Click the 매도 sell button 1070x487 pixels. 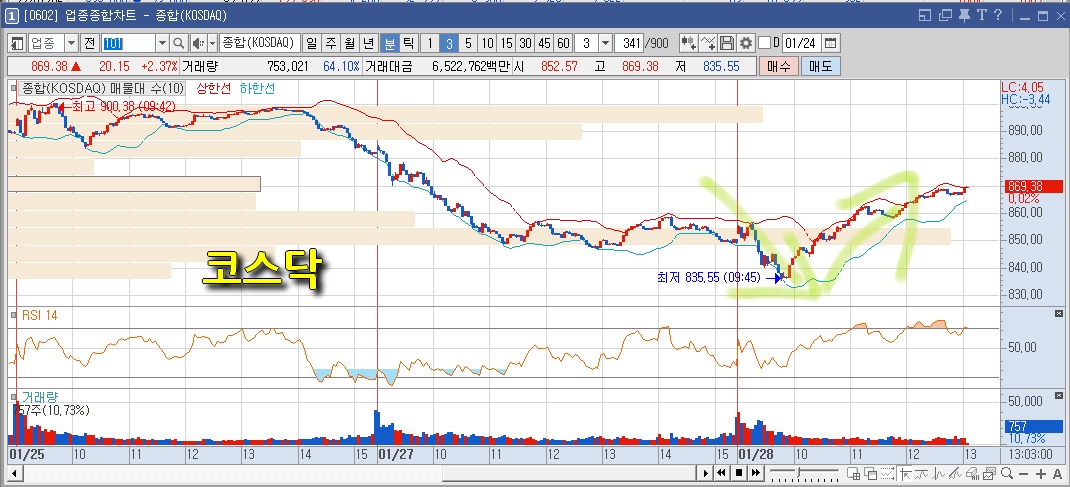pos(821,66)
